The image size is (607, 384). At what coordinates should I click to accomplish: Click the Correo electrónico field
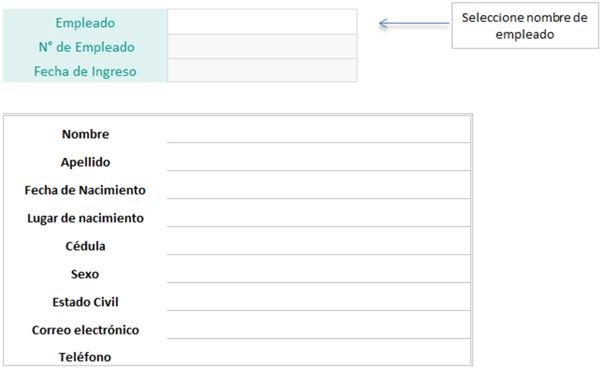click(x=319, y=325)
